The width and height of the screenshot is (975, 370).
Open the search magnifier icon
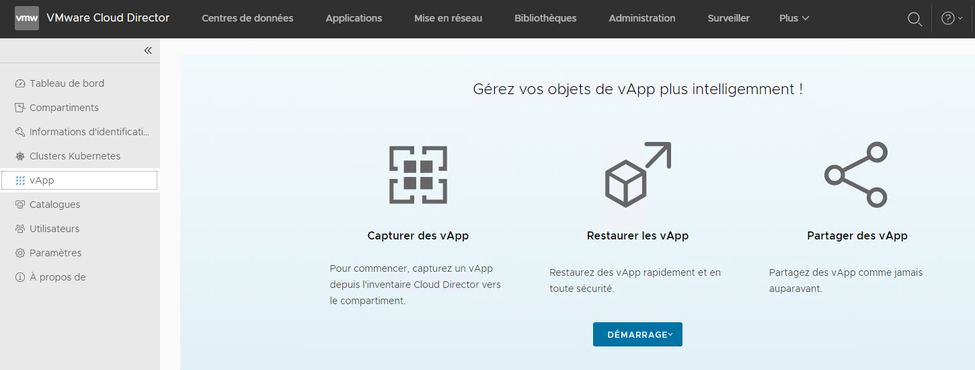(915, 19)
